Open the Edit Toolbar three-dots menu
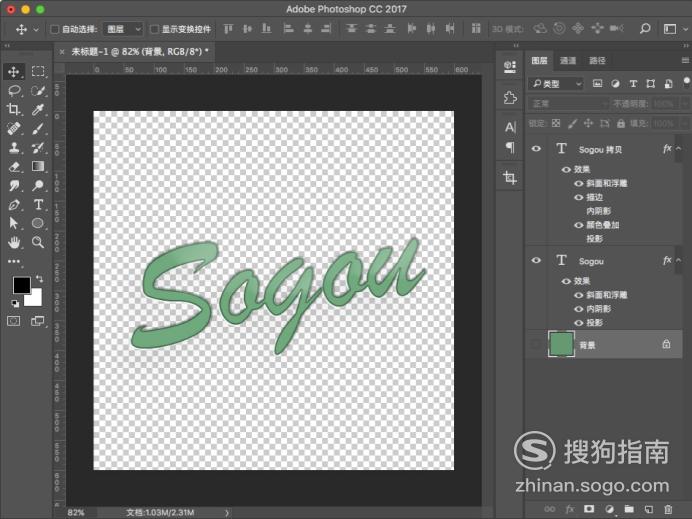This screenshot has height=519, width=692. [x=14, y=261]
